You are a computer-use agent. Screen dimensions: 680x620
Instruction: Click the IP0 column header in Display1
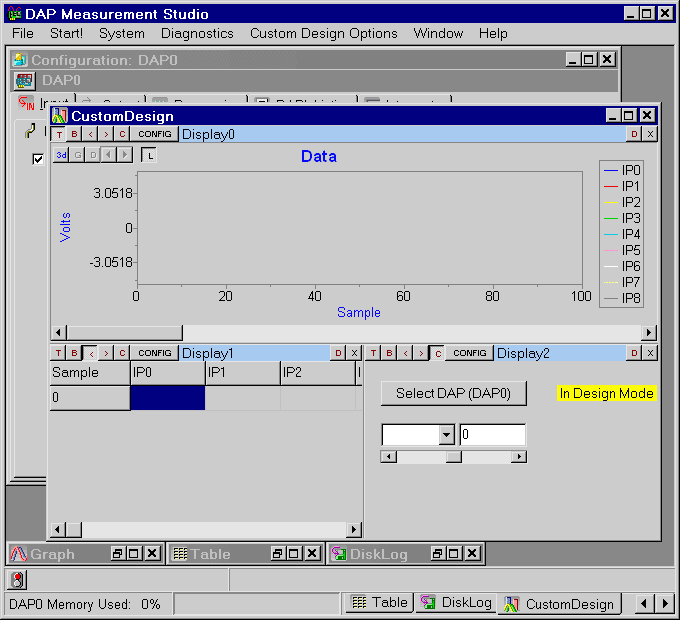tap(168, 373)
